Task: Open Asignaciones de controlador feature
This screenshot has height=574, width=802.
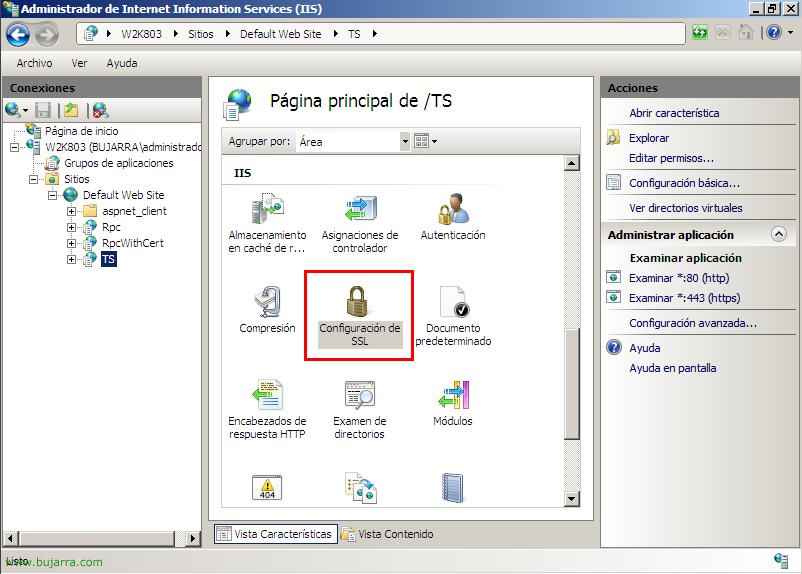Action: pos(360,223)
